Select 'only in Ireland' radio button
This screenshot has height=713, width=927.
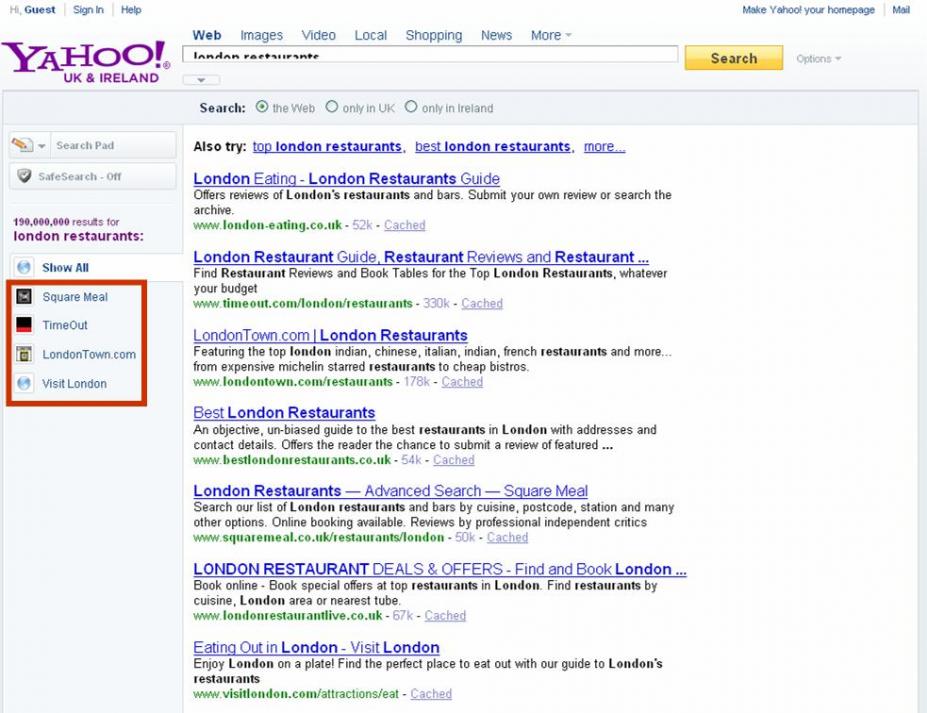pyautogui.click(x=411, y=107)
